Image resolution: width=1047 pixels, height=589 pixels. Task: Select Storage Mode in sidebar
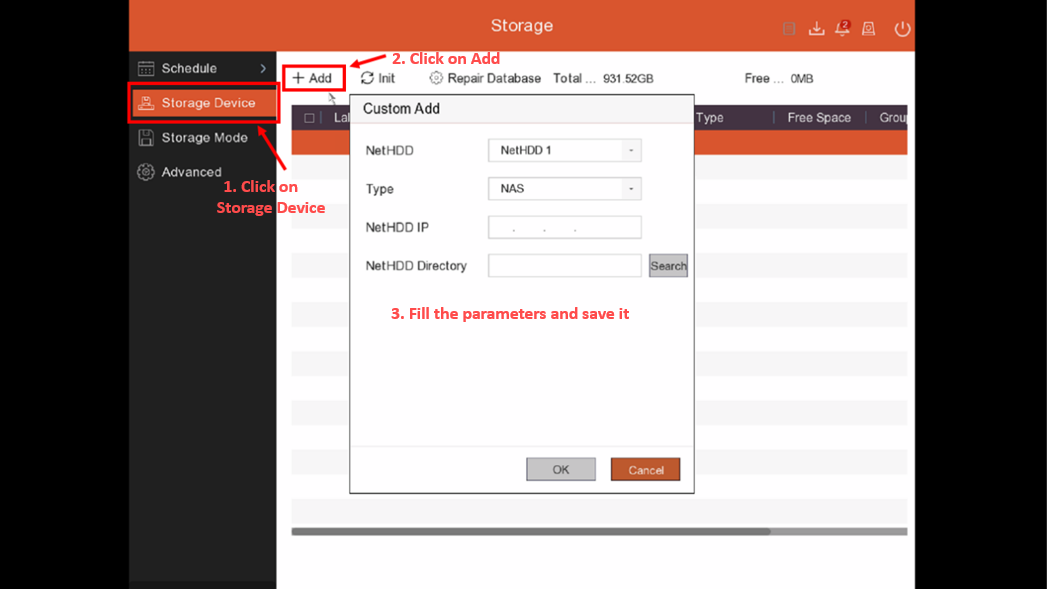[x=203, y=138]
